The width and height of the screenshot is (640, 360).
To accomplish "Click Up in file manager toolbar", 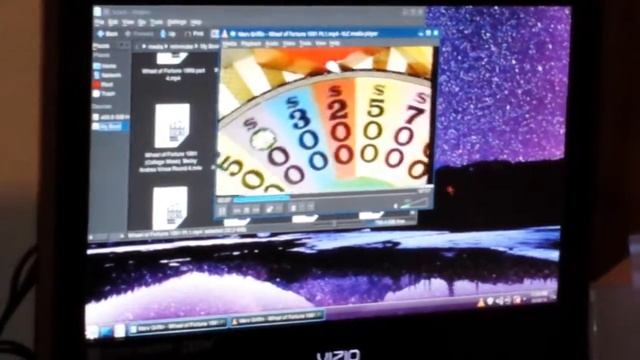I will (x=168, y=34).
